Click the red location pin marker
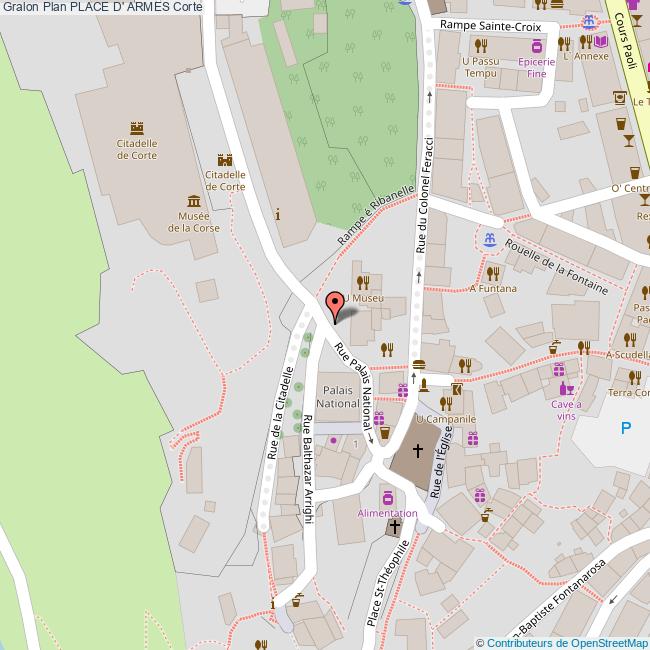 (336, 304)
